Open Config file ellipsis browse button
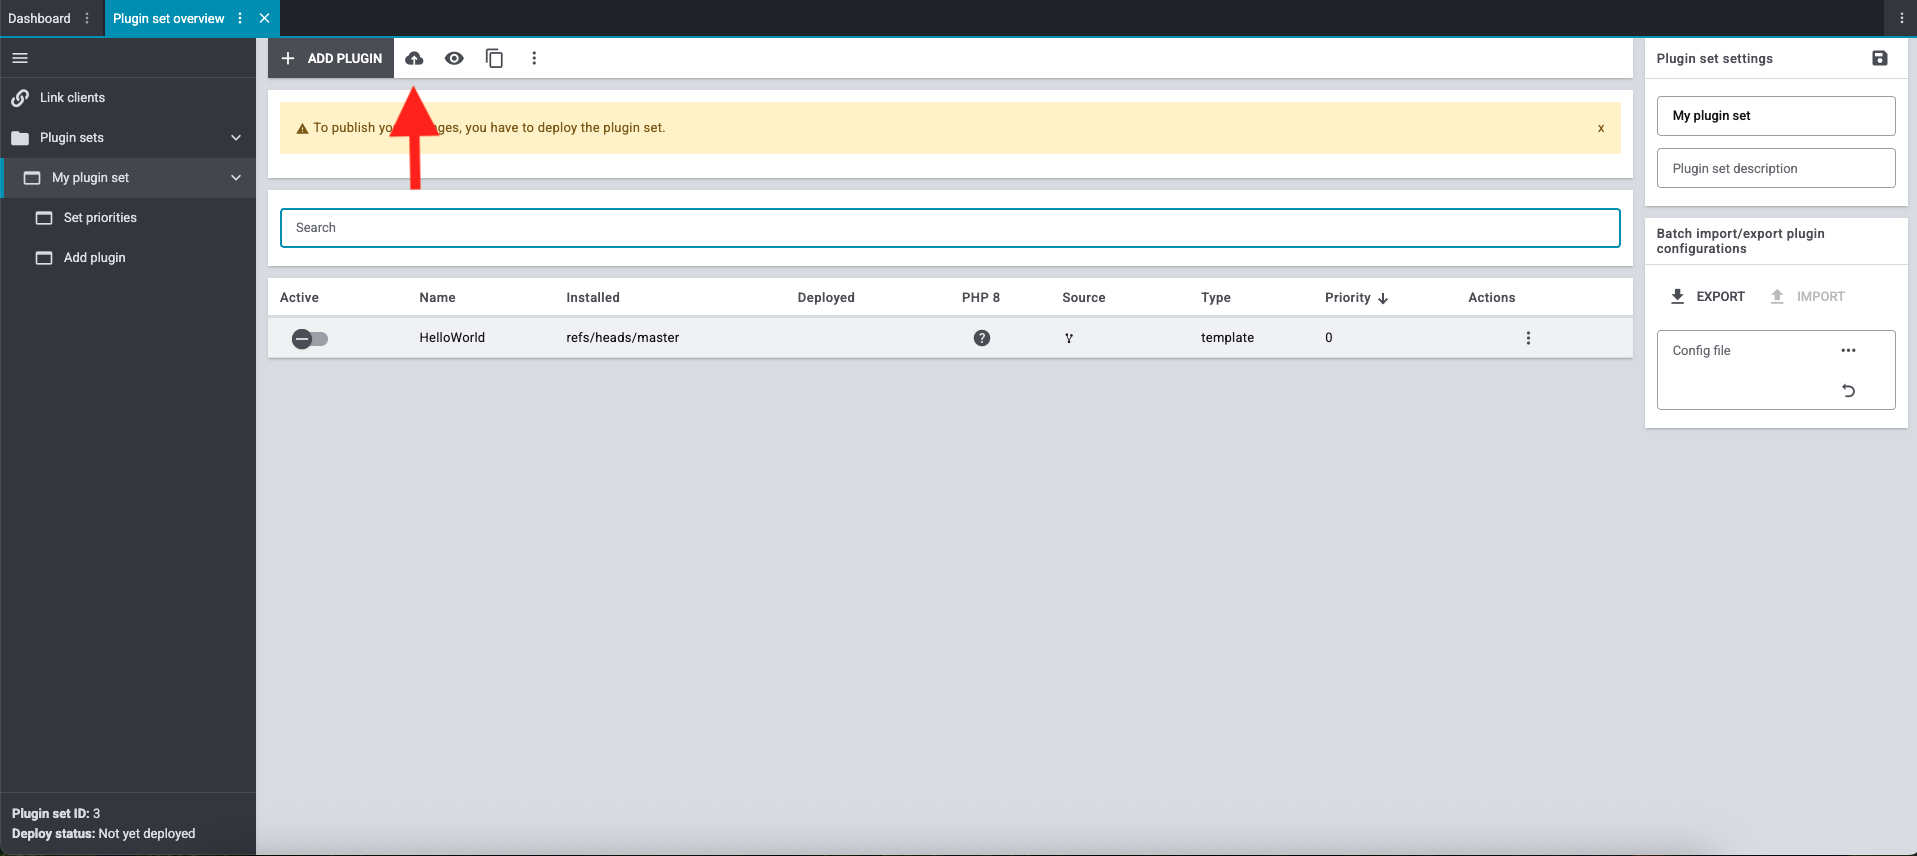Screen dimensions: 1917x856 1848,350
